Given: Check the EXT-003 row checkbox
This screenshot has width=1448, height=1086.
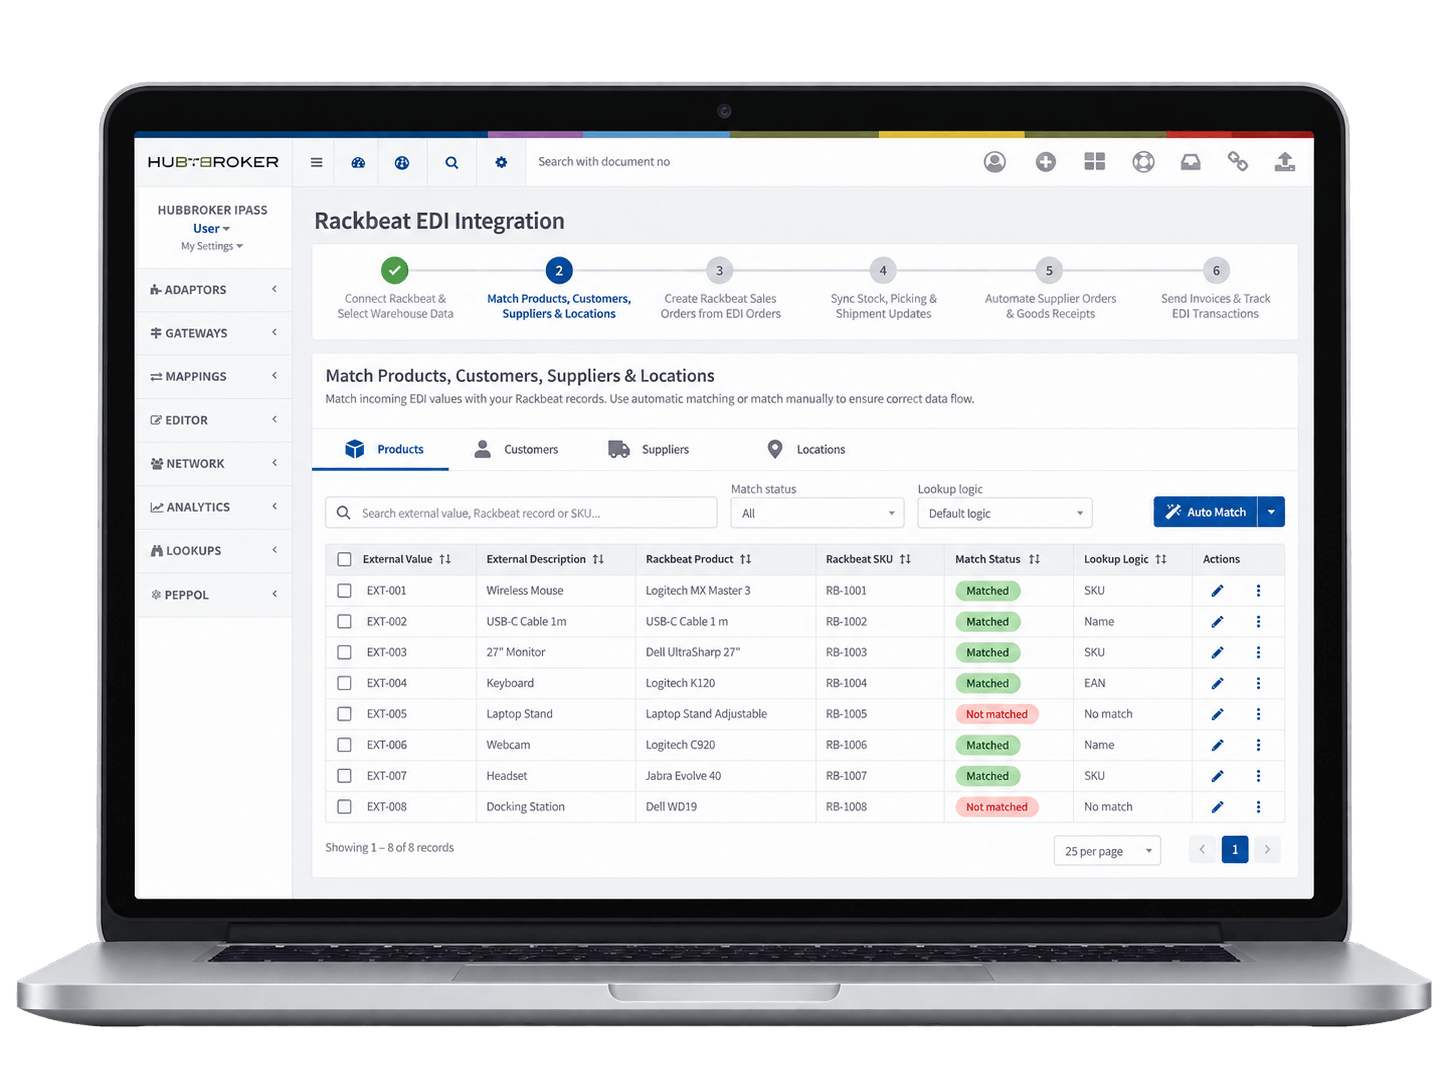Looking at the screenshot, I should [x=345, y=653].
